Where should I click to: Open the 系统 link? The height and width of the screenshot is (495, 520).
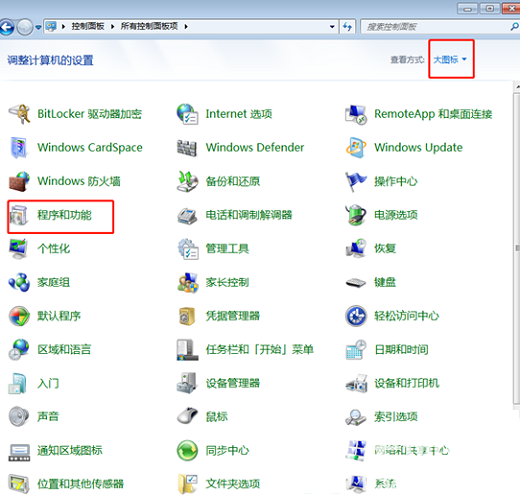point(385,484)
